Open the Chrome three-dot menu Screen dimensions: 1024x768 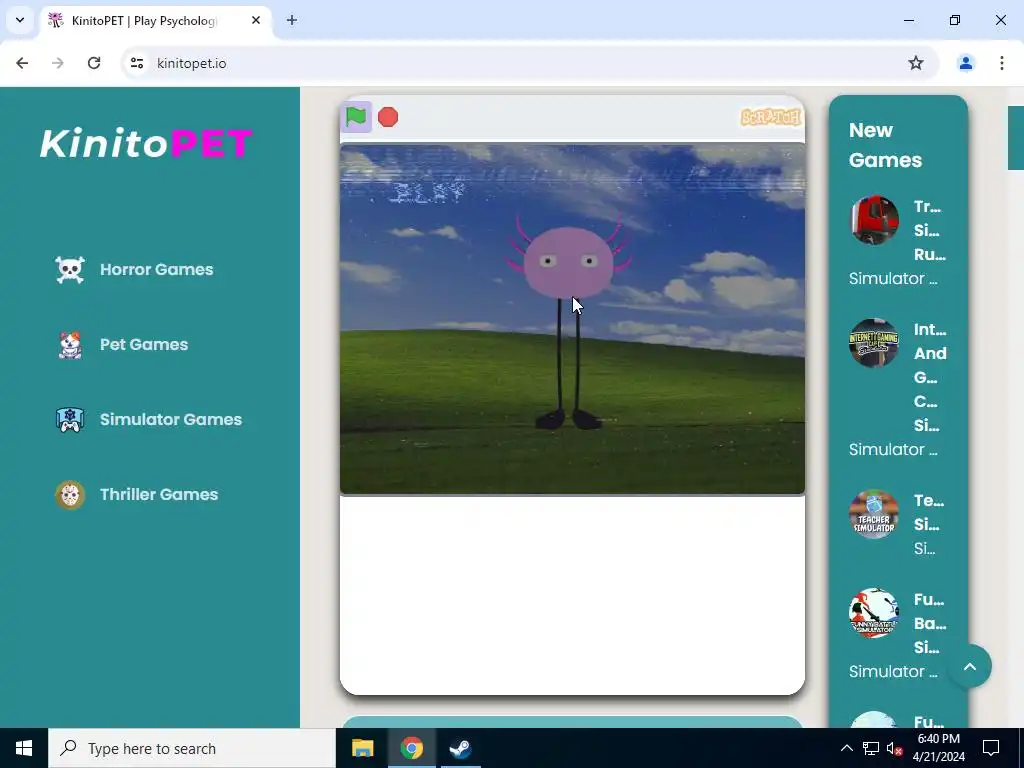(1002, 63)
